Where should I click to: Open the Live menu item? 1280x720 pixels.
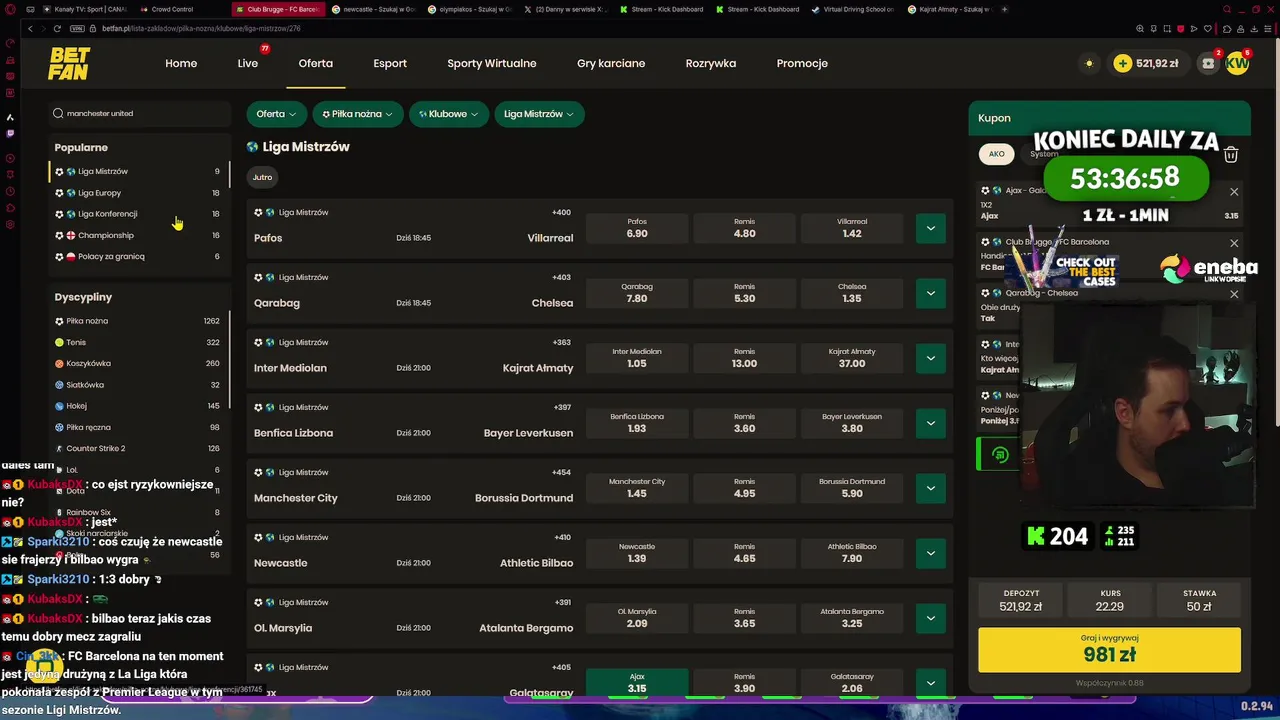[248, 63]
